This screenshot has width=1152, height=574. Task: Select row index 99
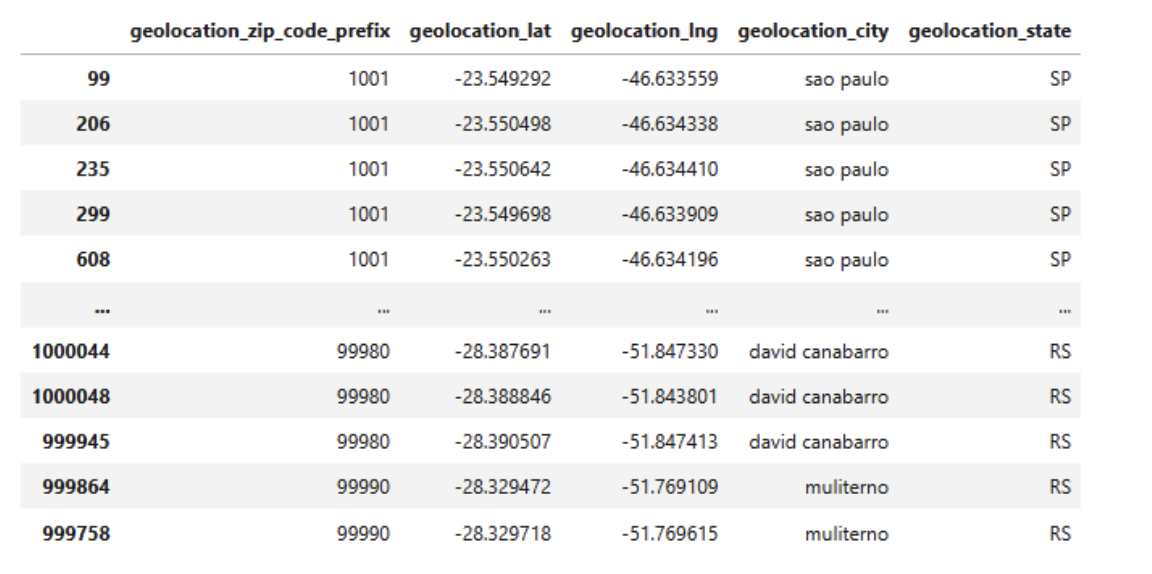[99, 79]
